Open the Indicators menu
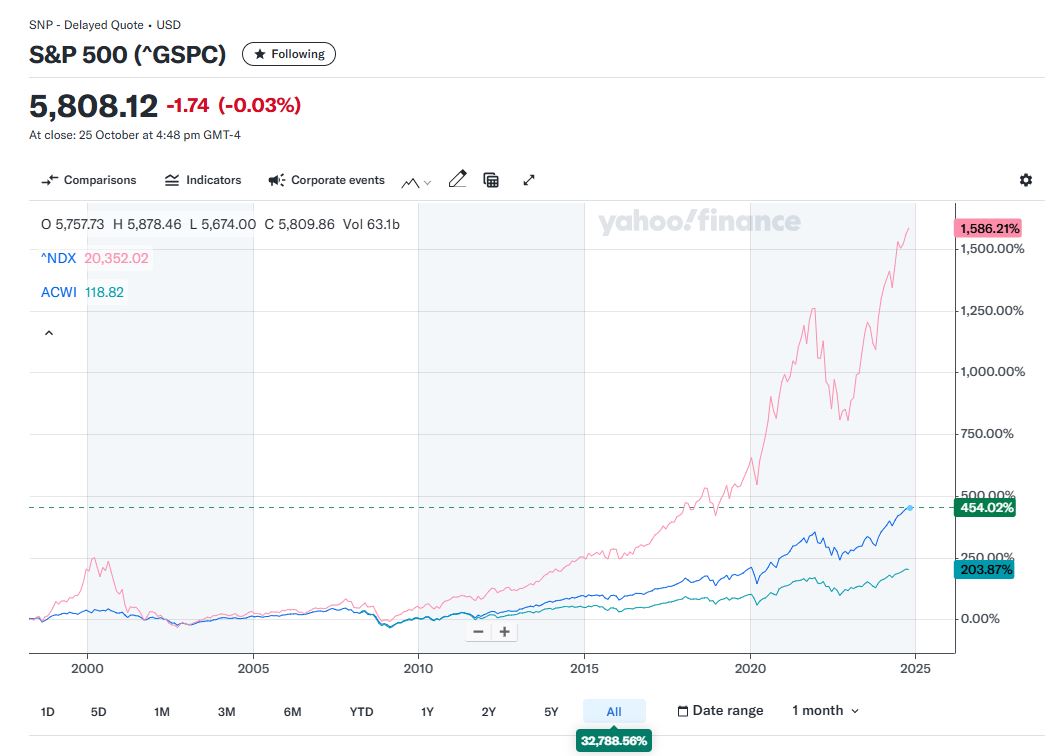This screenshot has height=756, width=1056. 203,180
